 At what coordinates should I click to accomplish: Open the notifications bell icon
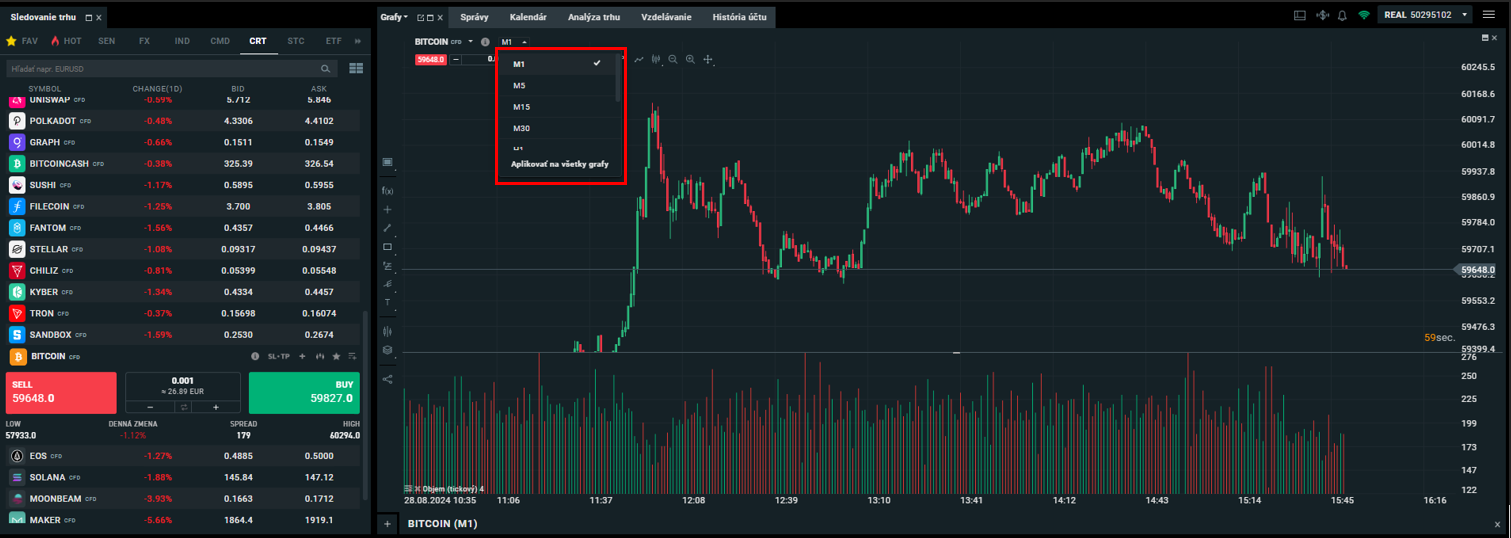click(1342, 15)
